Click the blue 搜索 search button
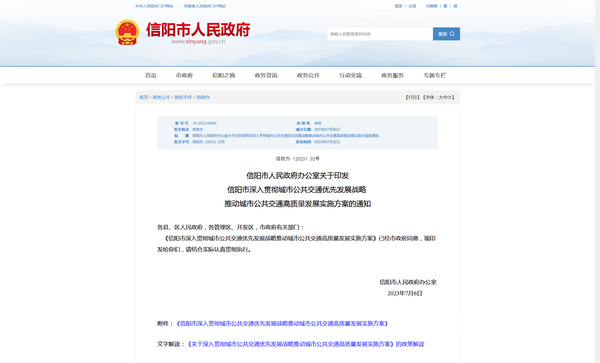Screen dimensions: 600x363 446,34
